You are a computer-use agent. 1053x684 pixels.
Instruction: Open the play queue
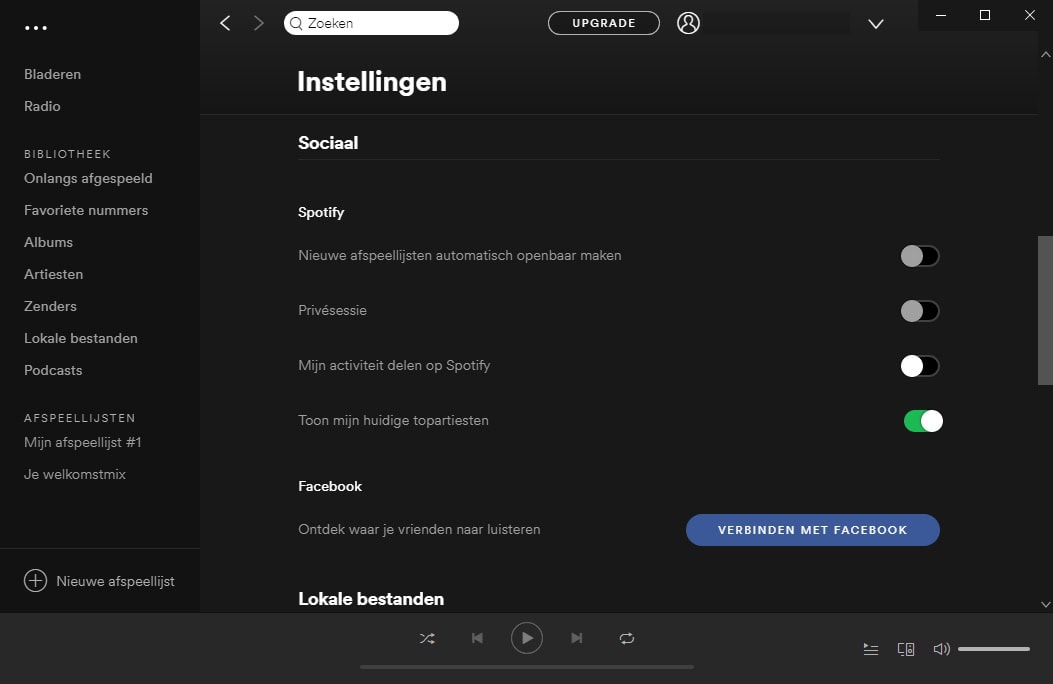click(x=870, y=648)
